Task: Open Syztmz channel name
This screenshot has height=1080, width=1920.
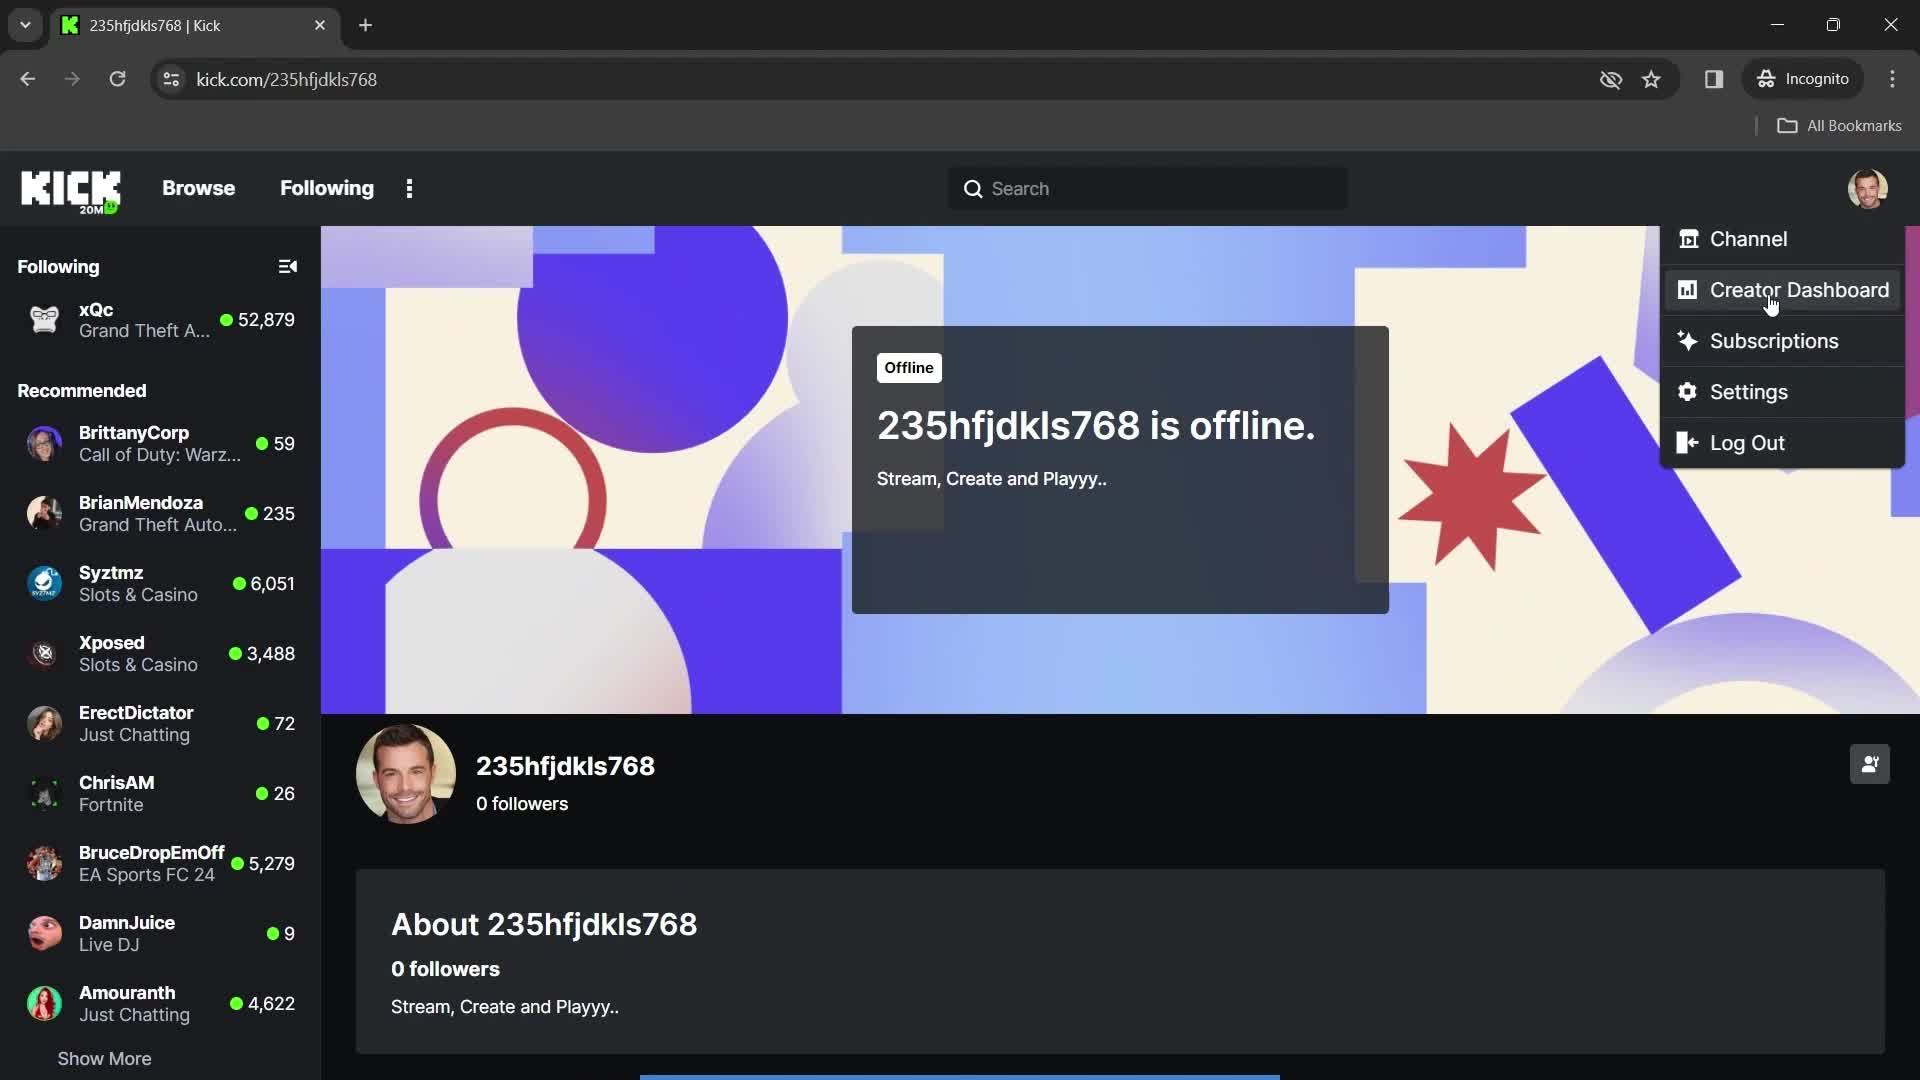Action: coord(111,573)
